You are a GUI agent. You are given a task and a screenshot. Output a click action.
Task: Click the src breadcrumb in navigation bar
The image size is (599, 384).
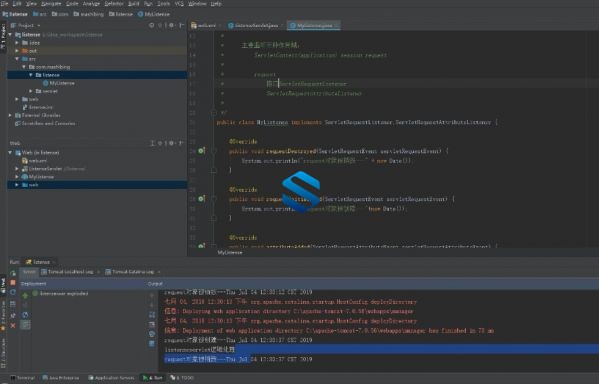[39, 14]
